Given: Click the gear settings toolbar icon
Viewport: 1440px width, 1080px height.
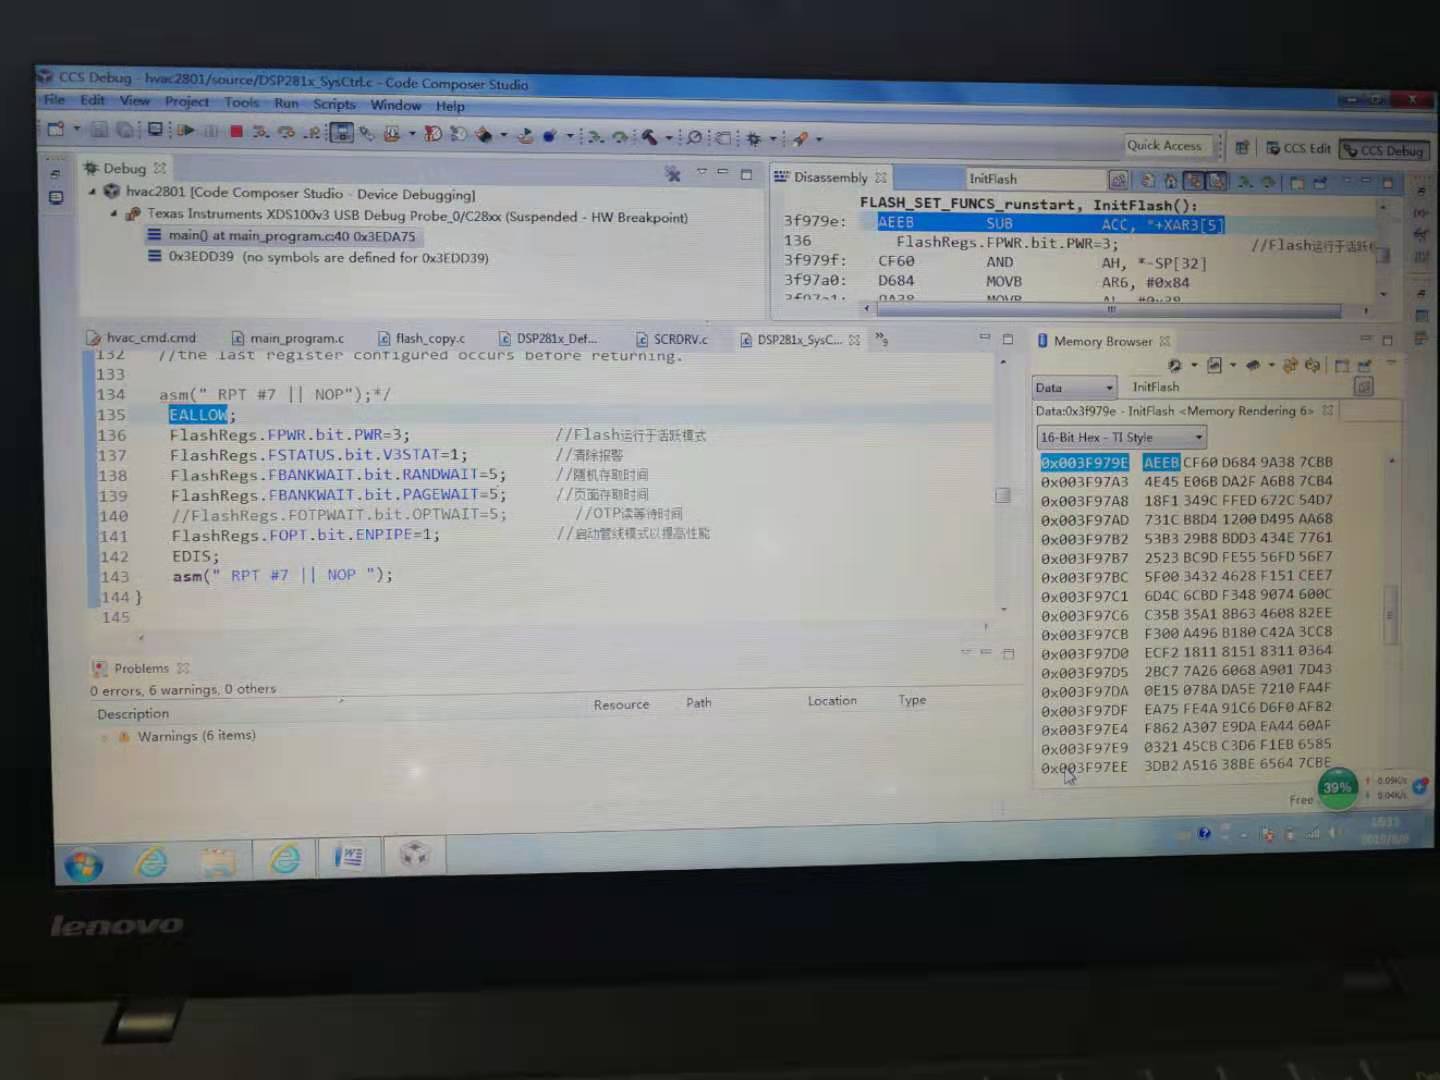Looking at the screenshot, I should [x=753, y=139].
